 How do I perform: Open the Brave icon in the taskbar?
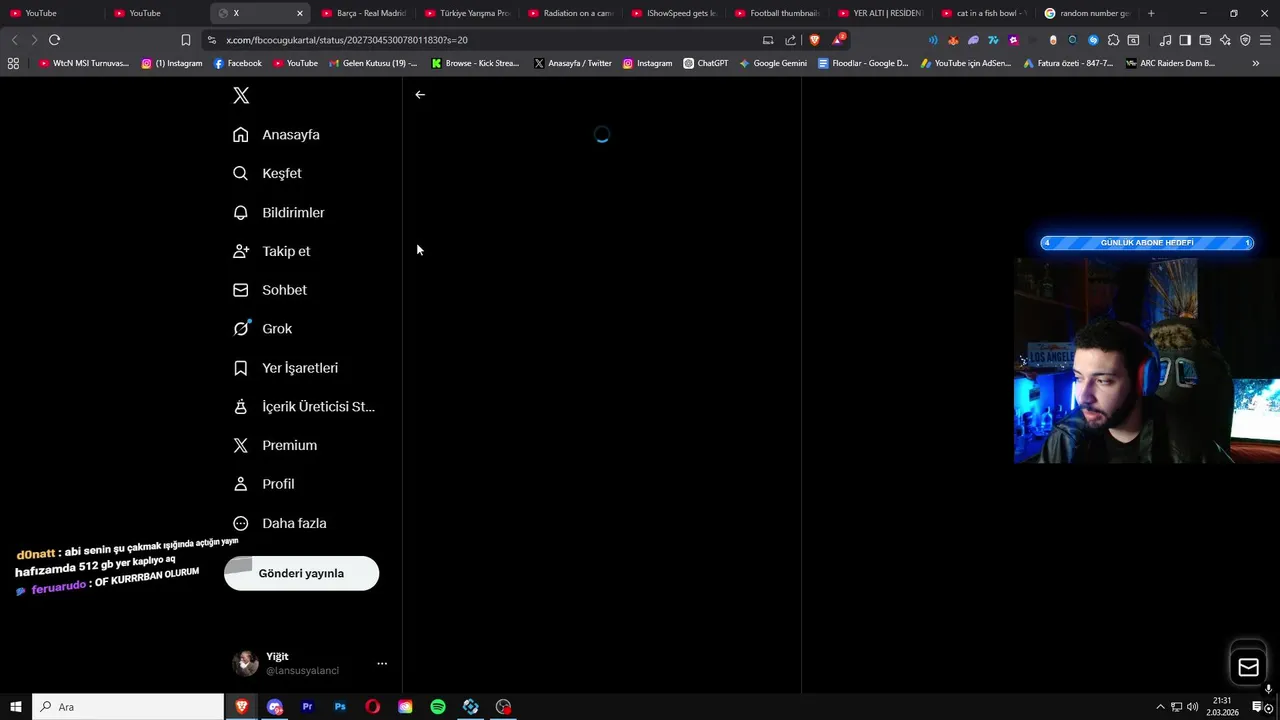click(242, 707)
